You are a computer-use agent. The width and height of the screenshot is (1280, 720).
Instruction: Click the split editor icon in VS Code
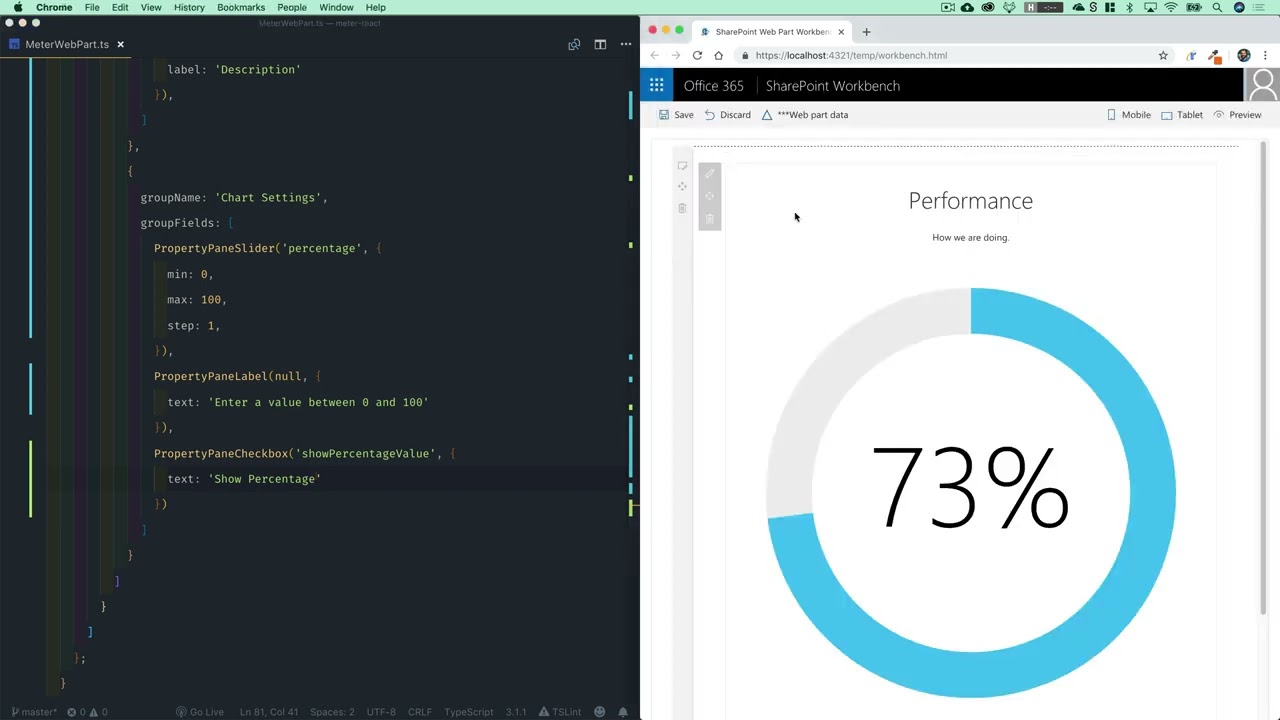600,44
